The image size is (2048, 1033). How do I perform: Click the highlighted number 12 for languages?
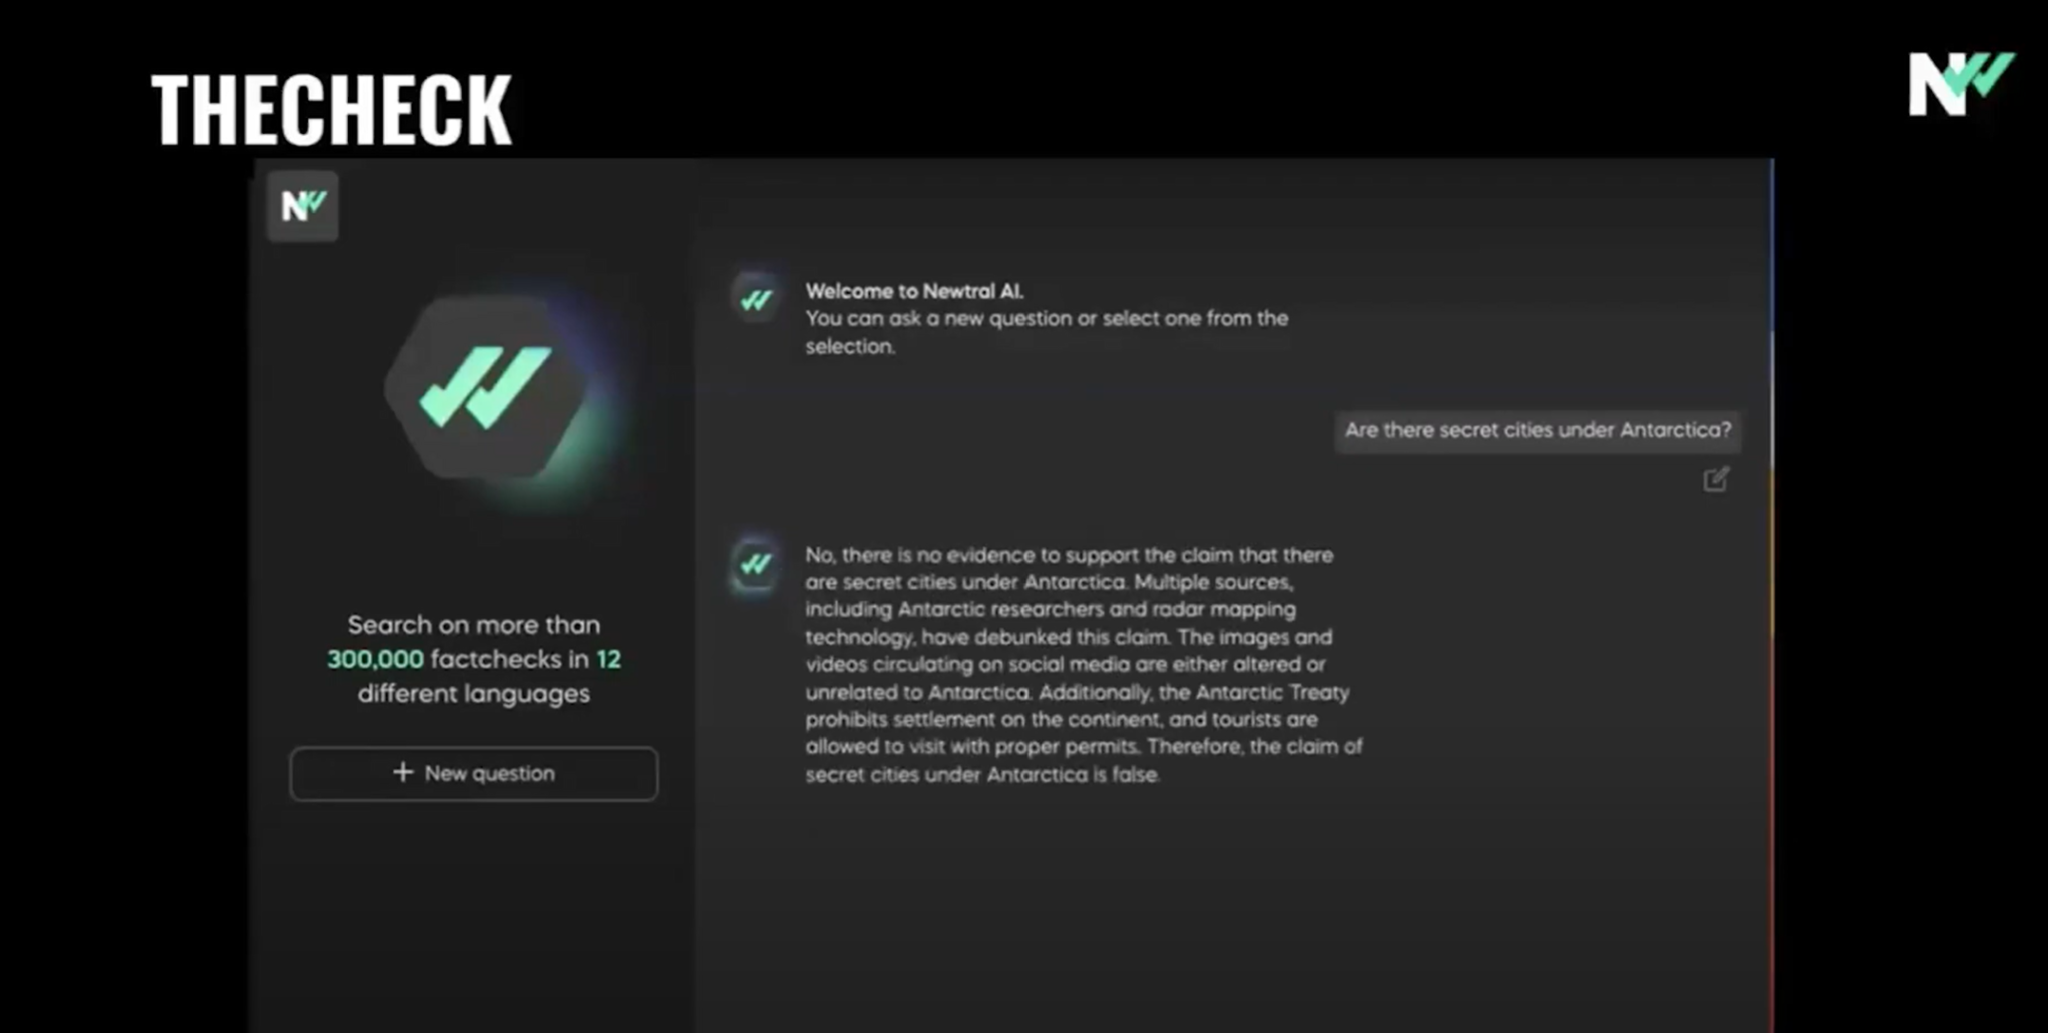point(608,660)
